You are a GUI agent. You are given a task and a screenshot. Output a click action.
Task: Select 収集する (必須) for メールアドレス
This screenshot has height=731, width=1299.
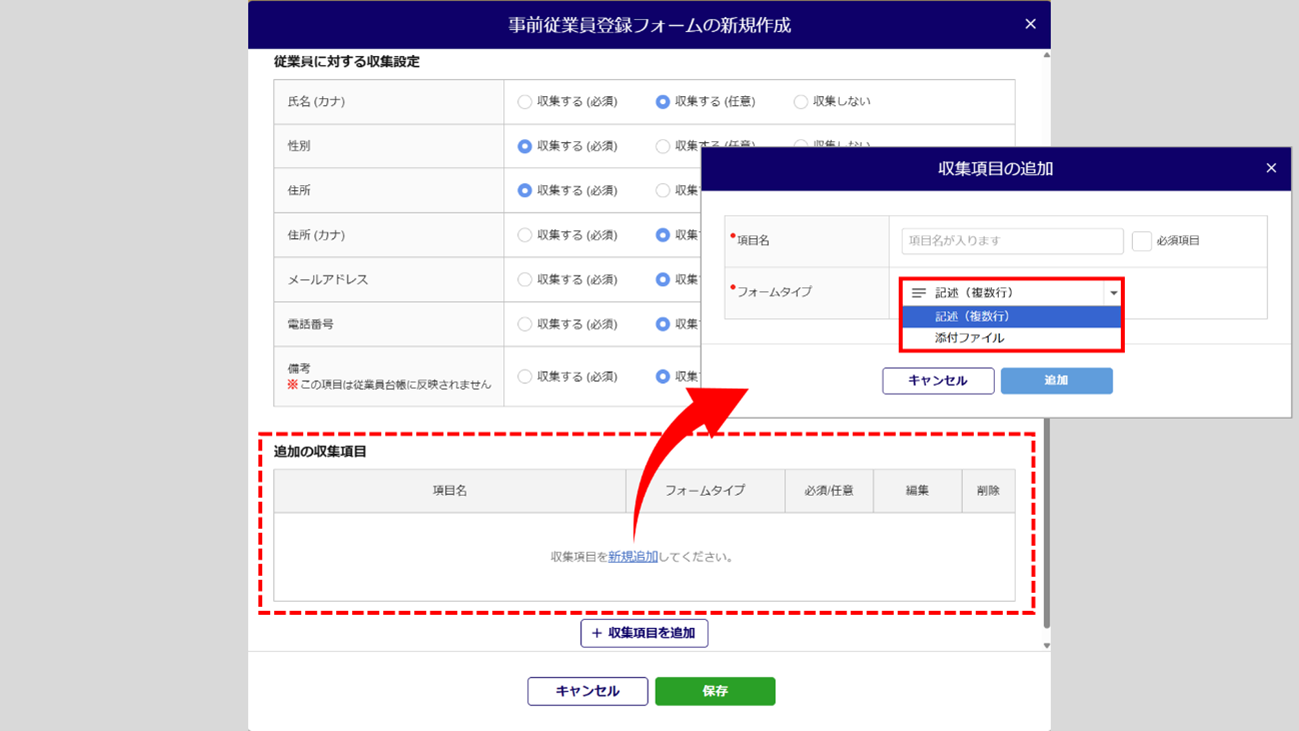coord(524,280)
